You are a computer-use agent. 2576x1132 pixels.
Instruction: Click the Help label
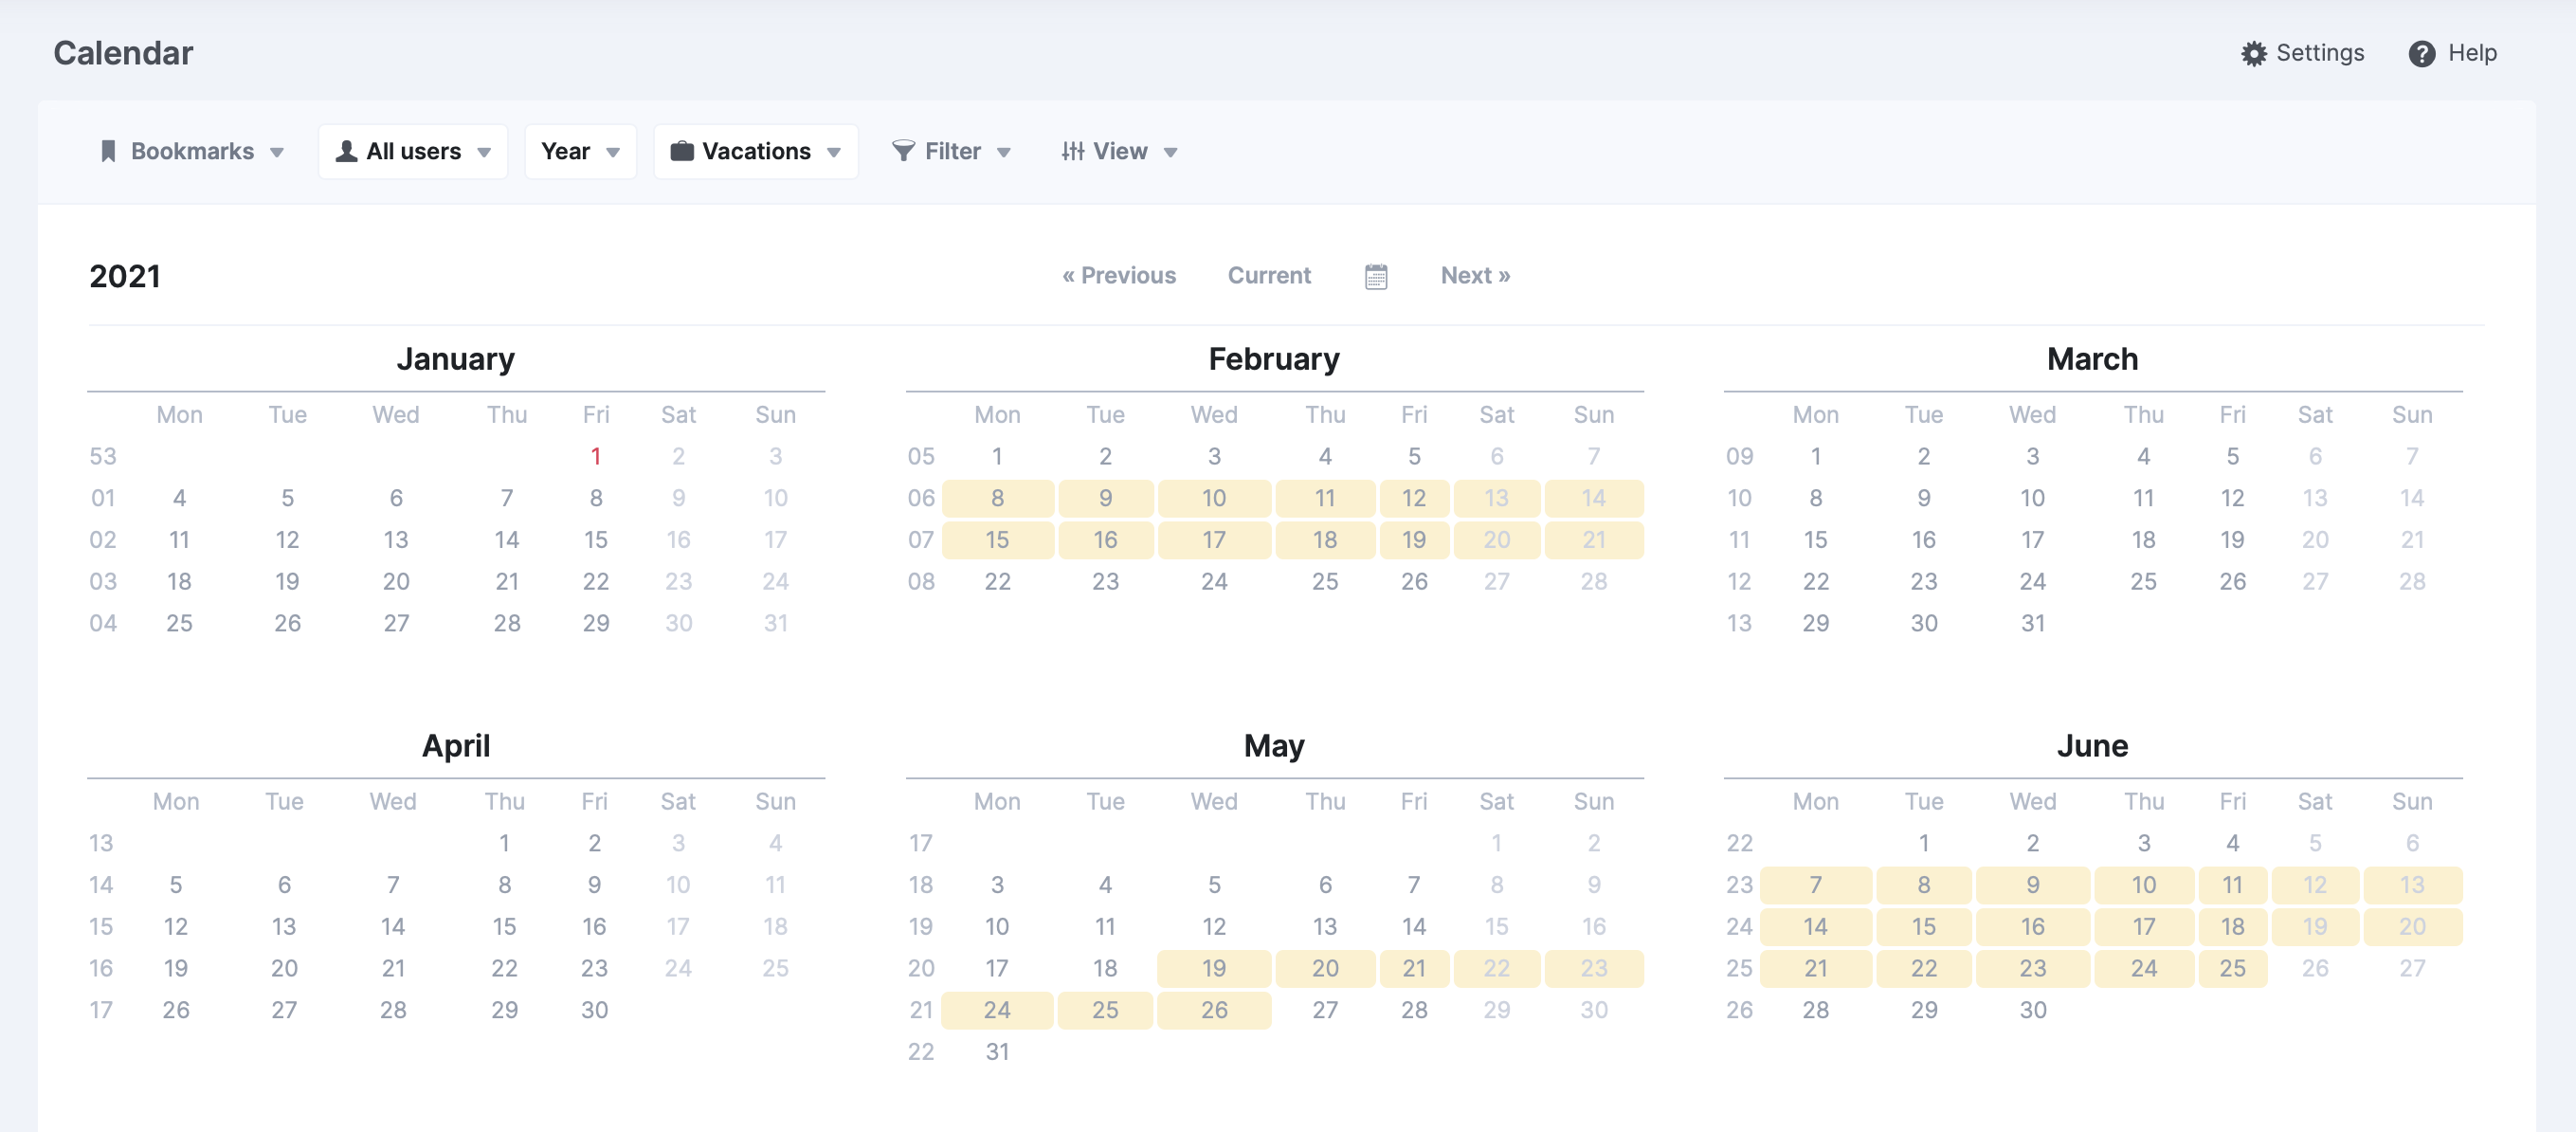2472,53
